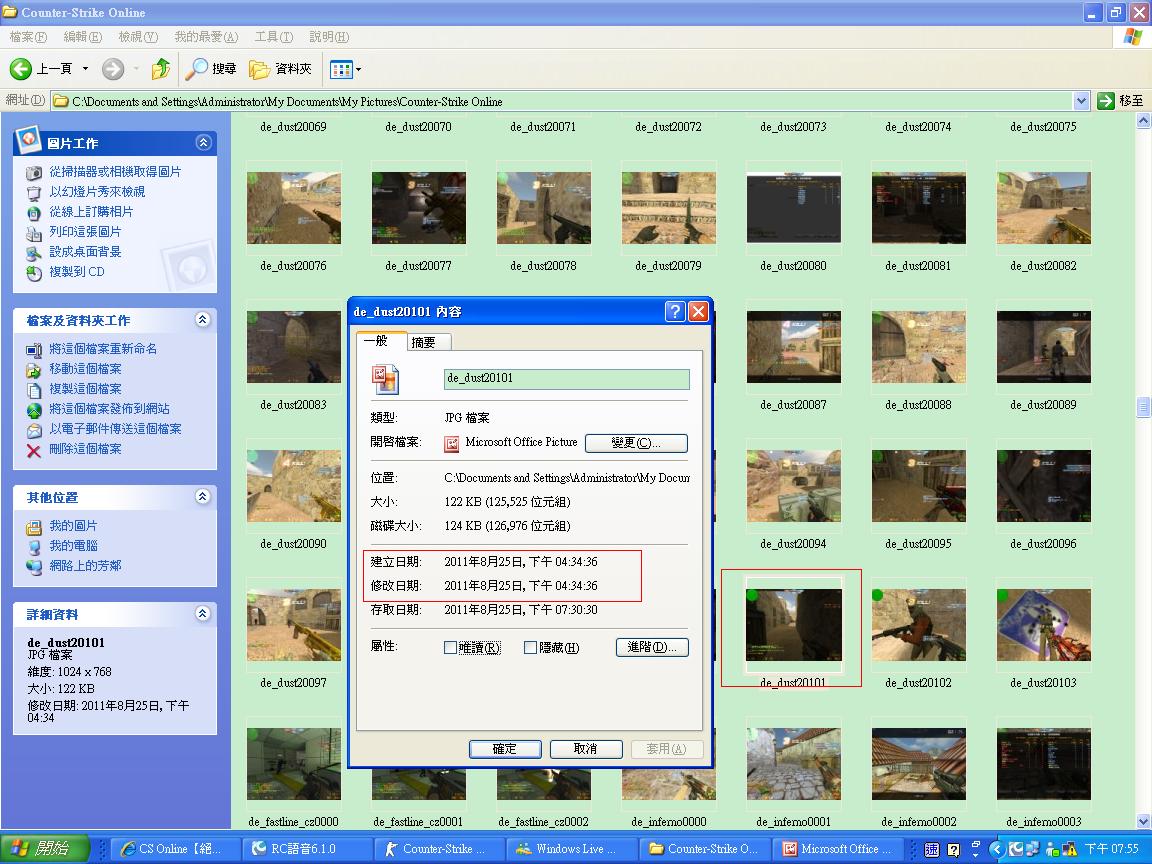Go up one folder level icon
Viewport: 1152px width, 864px height.
[x=160, y=69]
